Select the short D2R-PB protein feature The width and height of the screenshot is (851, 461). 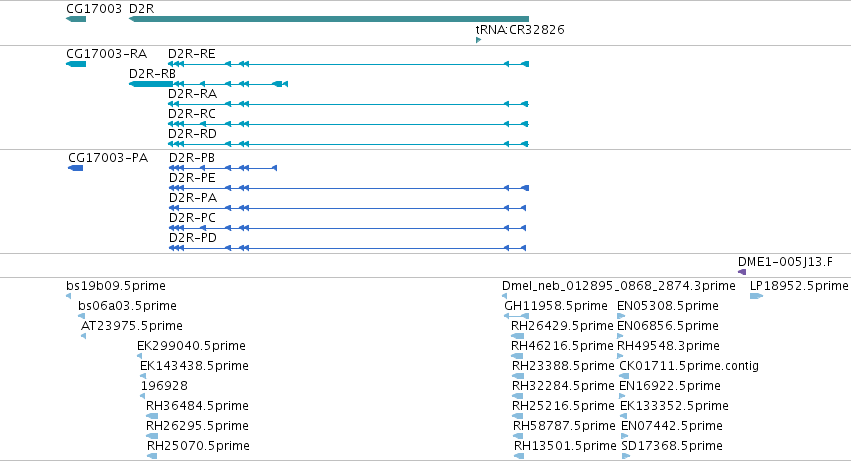223,168
